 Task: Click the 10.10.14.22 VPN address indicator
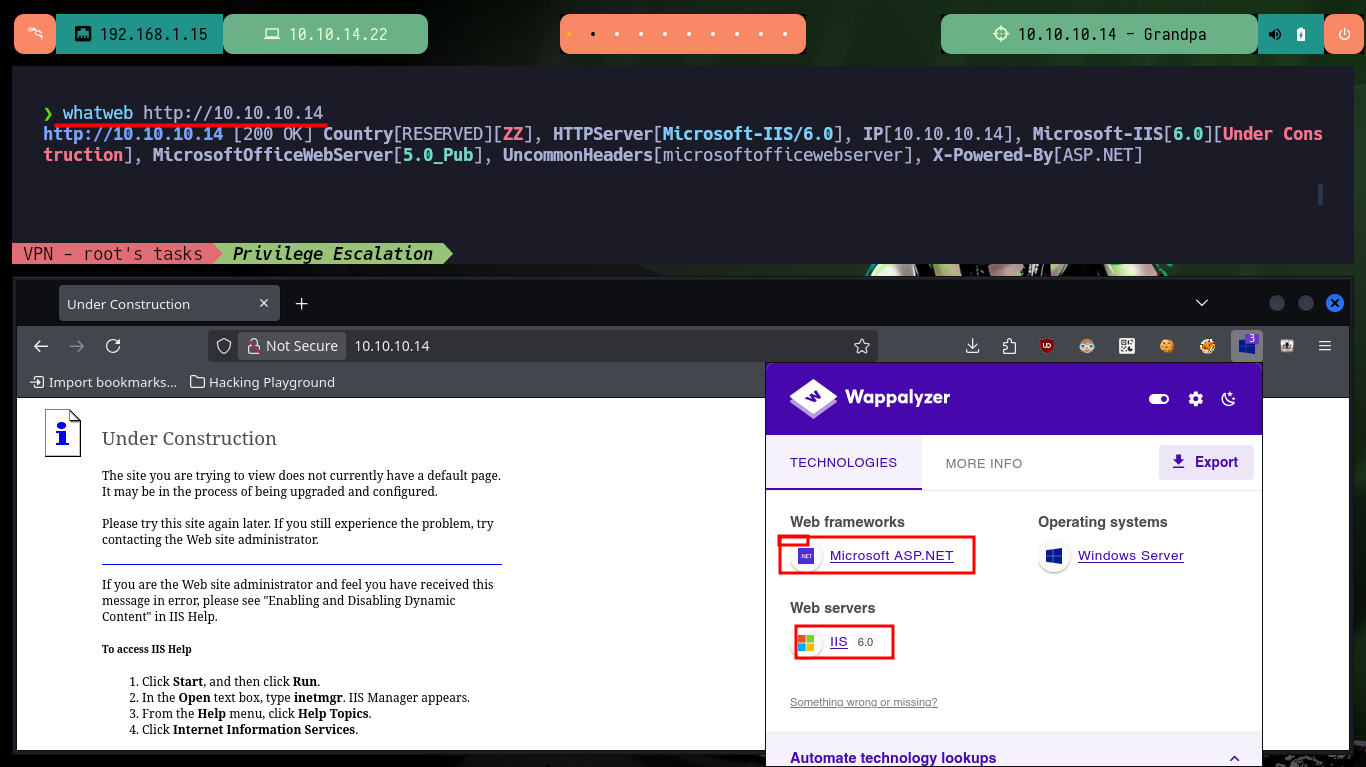pyautogui.click(x=325, y=34)
